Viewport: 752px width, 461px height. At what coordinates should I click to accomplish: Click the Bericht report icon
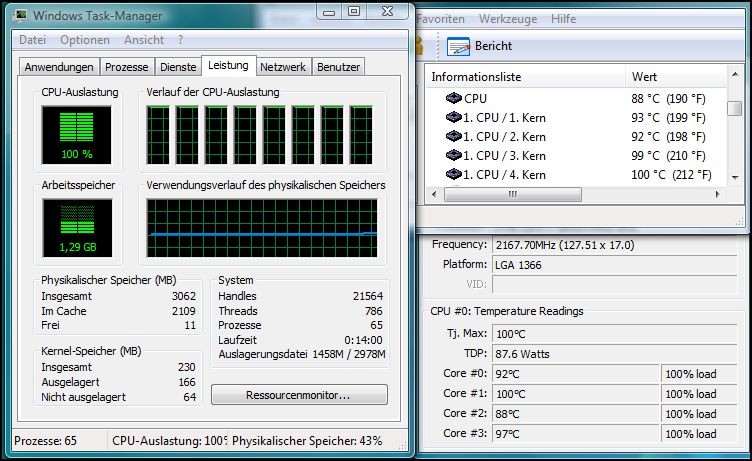[x=458, y=46]
